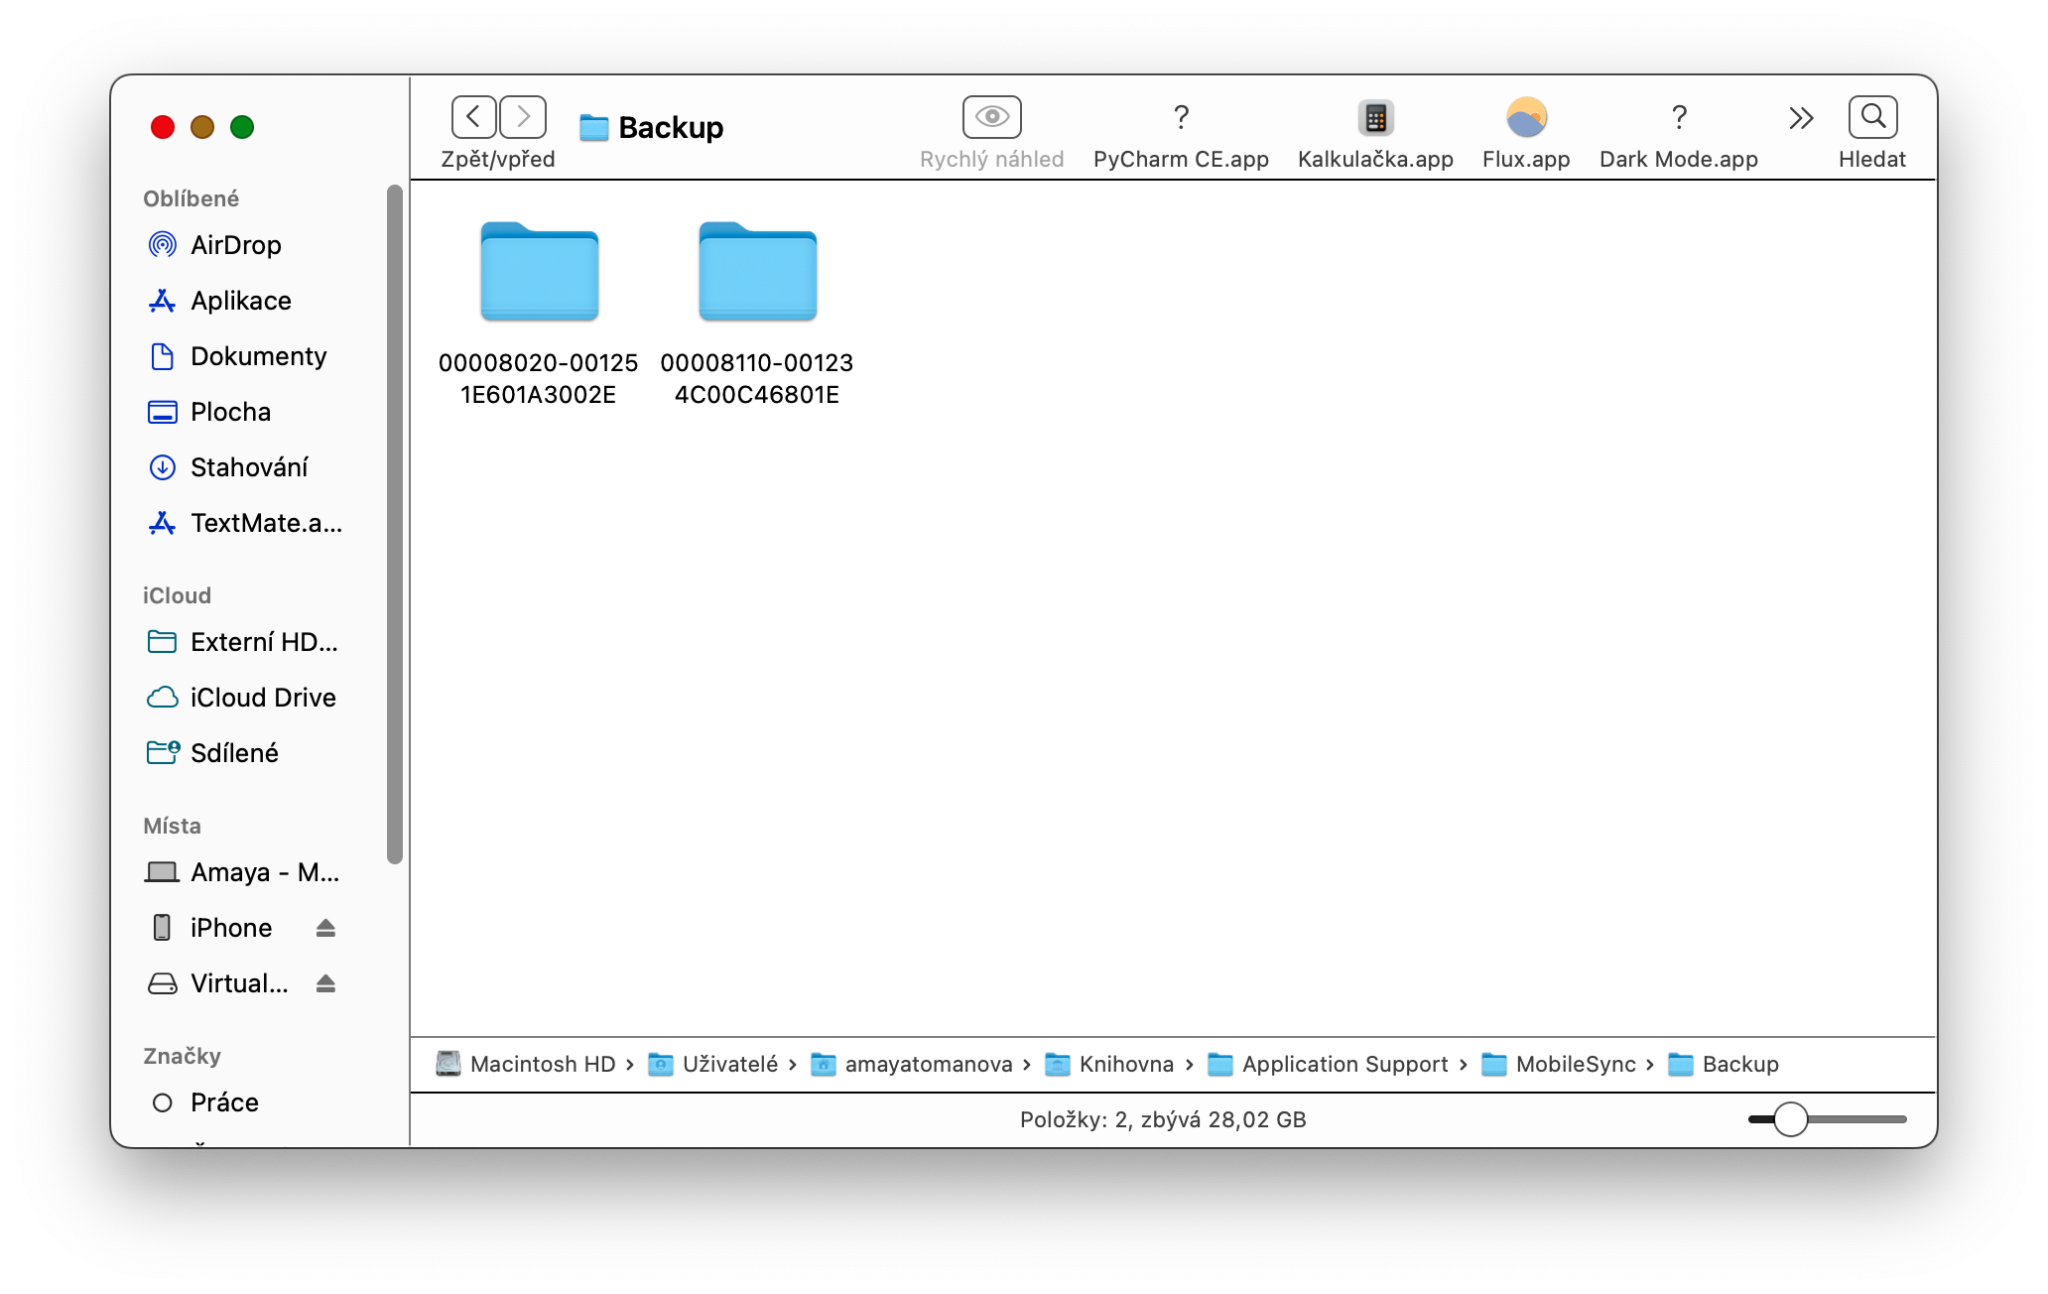
Task: Open Stahování from the sidebar
Action: coord(250,467)
